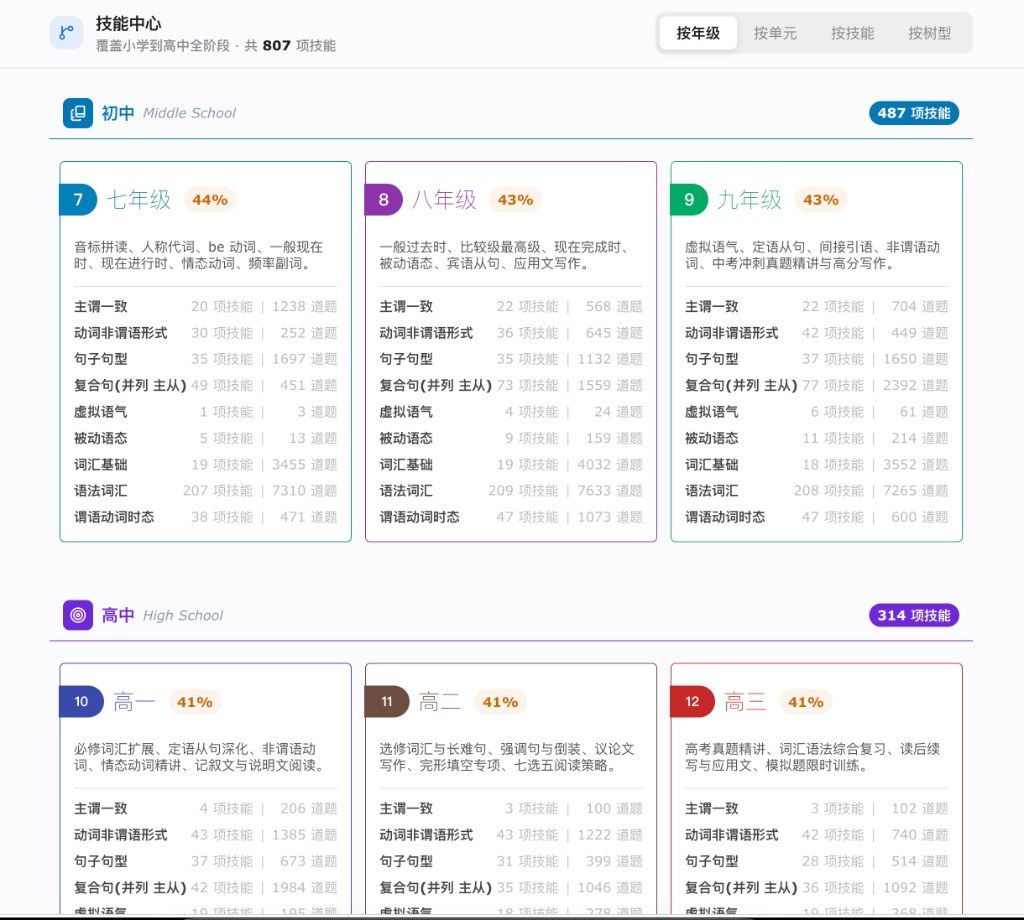Open the 高二 card title
This screenshot has height=920, width=1024.
[440, 702]
